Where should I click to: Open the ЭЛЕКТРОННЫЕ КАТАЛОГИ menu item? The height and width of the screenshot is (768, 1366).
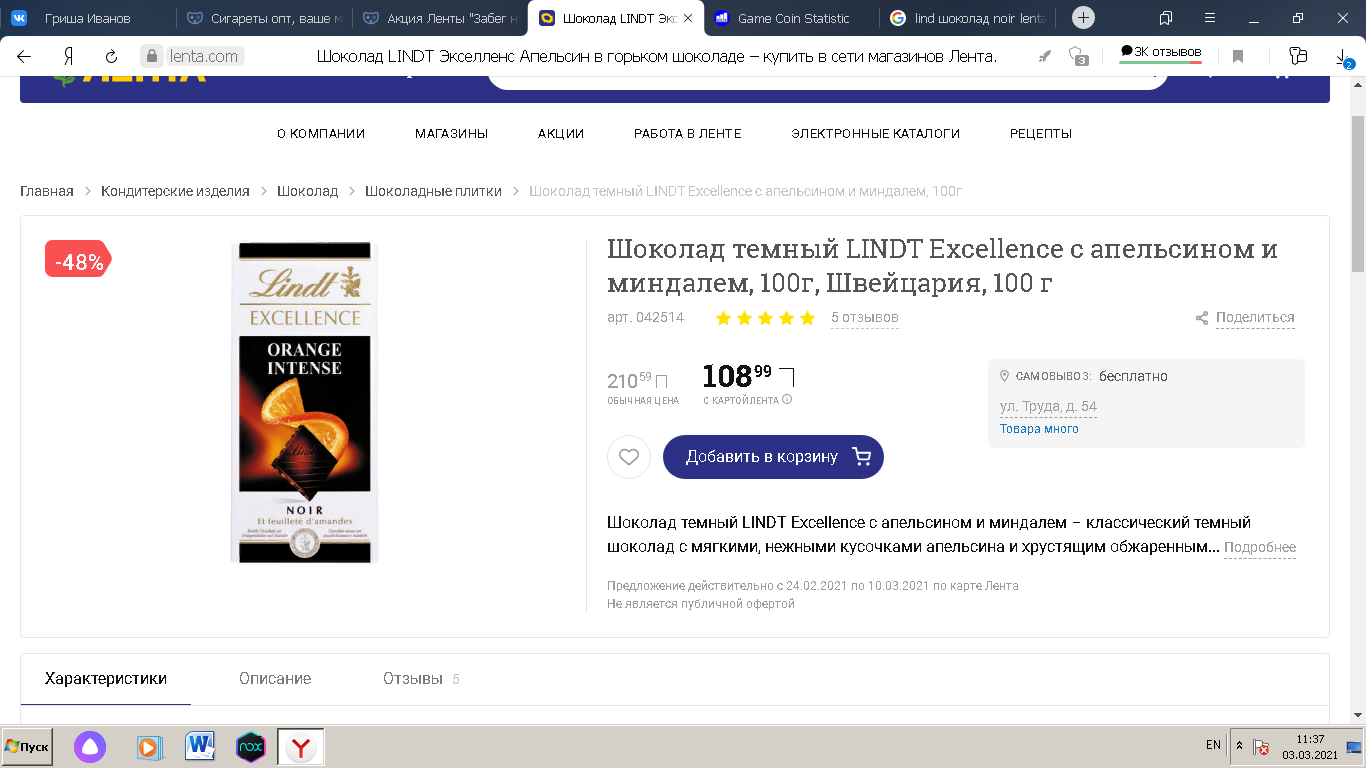click(876, 134)
